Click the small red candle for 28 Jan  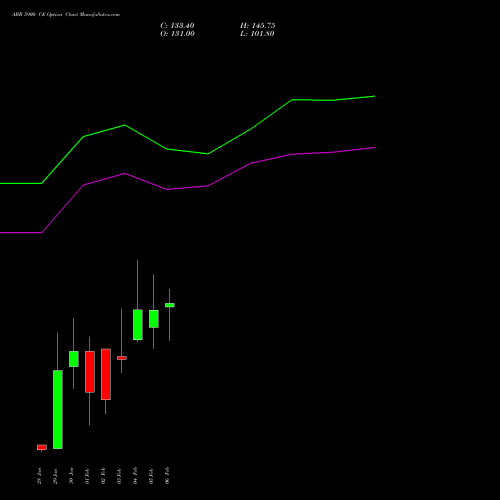tap(42, 447)
